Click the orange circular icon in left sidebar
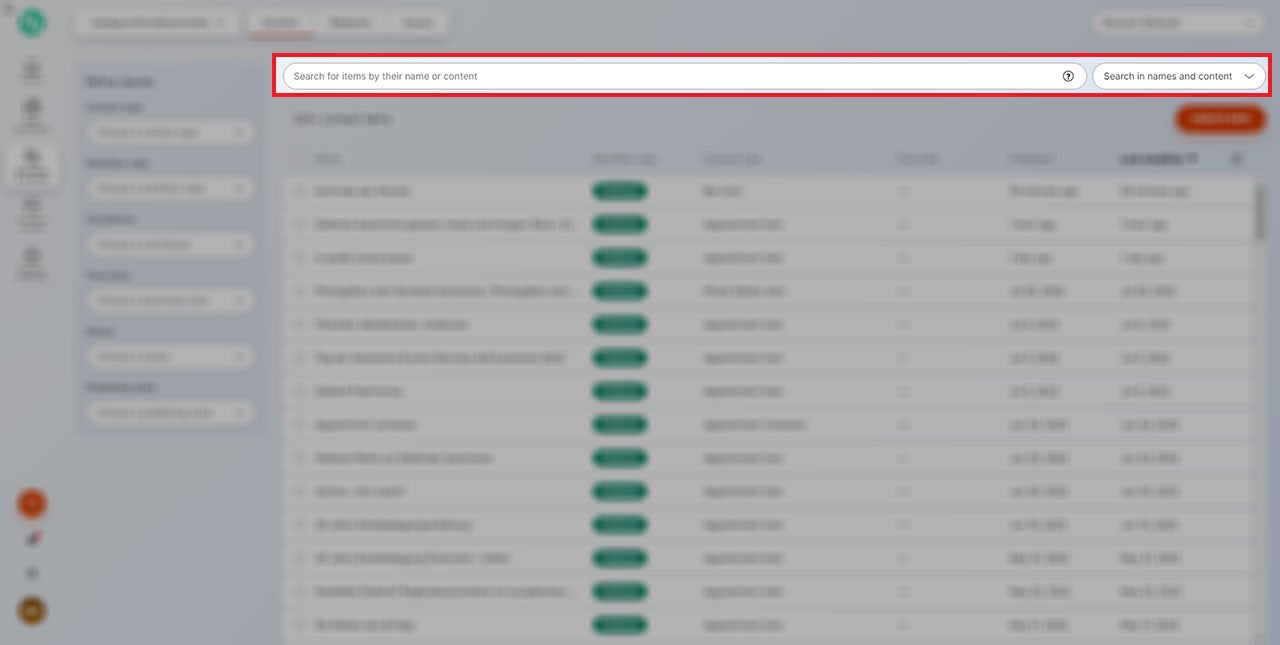Screen dimensions: 1280x645 [x=32, y=504]
